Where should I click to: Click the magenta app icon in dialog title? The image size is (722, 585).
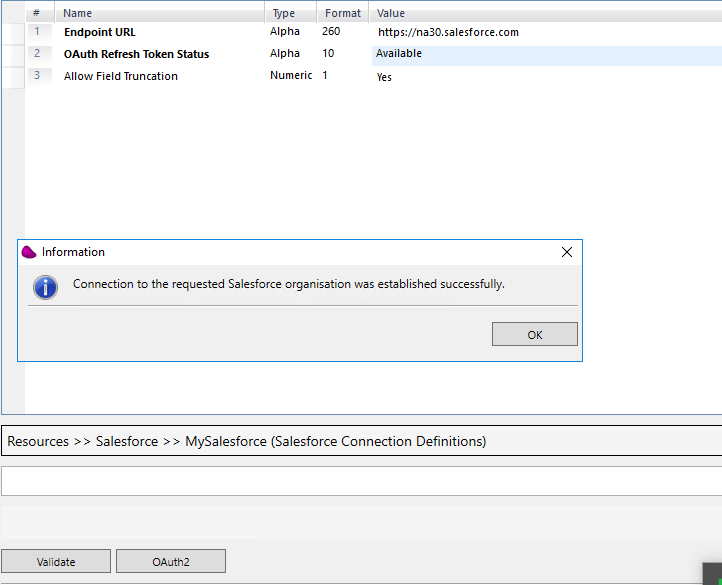29,252
